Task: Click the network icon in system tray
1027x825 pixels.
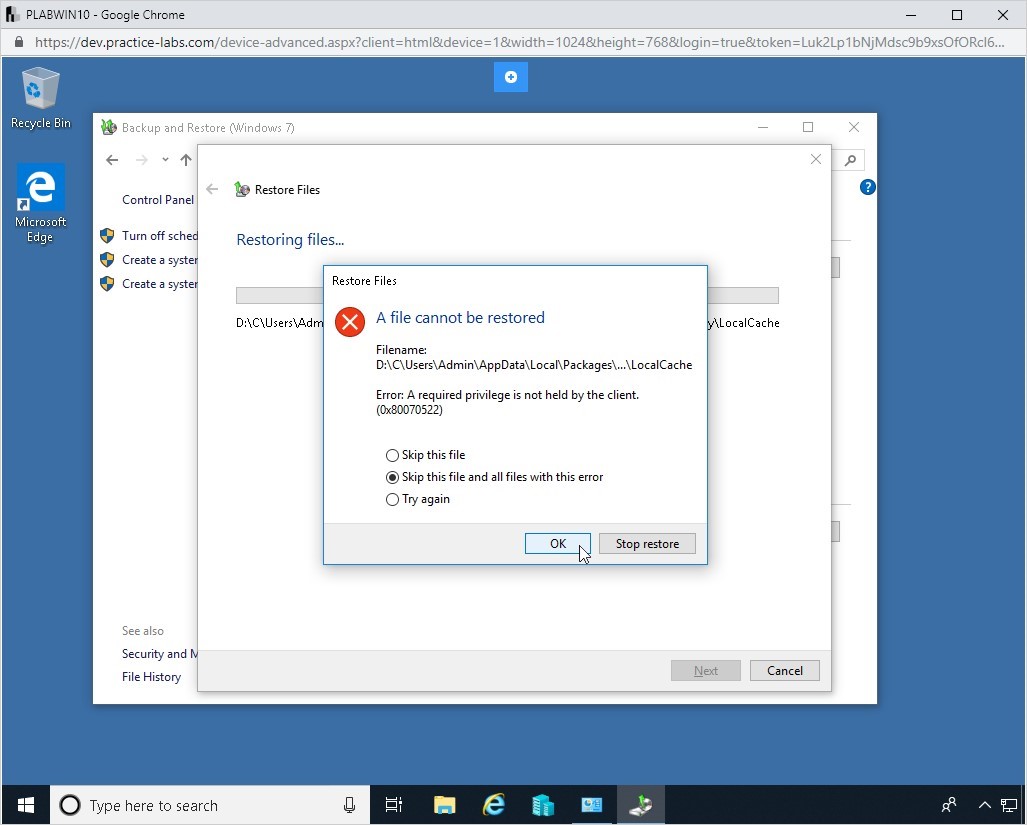Action: [1009, 805]
